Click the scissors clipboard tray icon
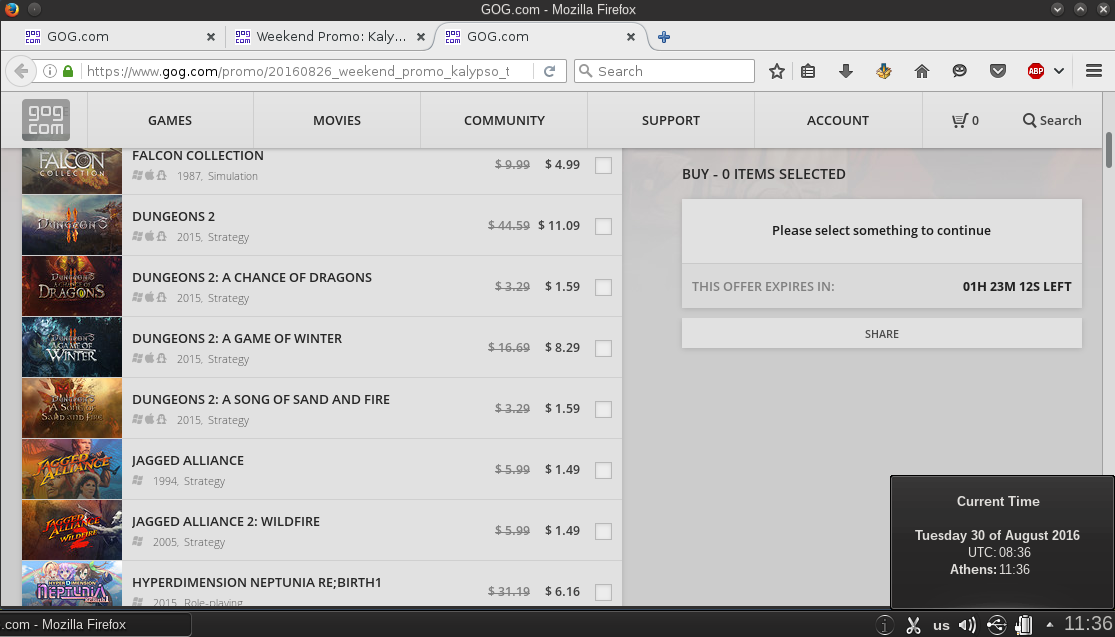The width and height of the screenshot is (1115, 637). click(x=913, y=625)
